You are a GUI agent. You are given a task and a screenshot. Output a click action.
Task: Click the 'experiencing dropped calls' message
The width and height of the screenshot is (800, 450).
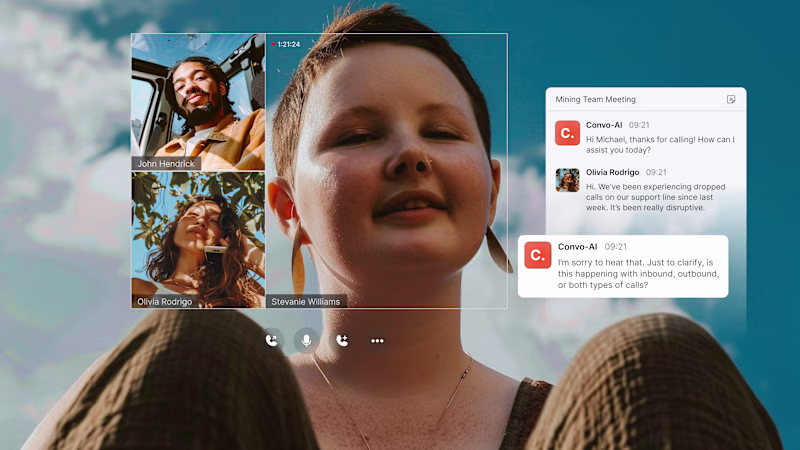click(656, 197)
